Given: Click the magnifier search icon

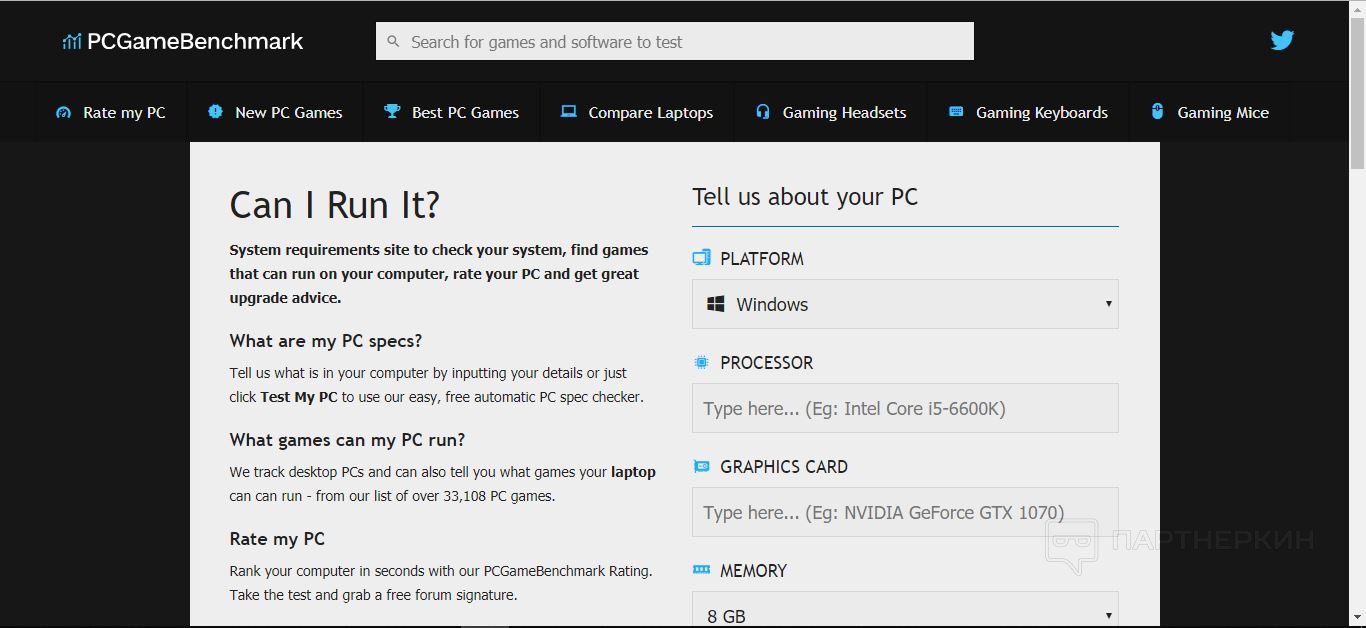Looking at the screenshot, I should point(393,42).
